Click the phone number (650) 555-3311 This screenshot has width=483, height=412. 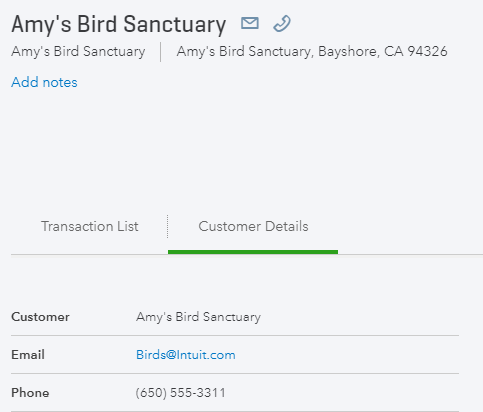pyautogui.click(x=180, y=393)
